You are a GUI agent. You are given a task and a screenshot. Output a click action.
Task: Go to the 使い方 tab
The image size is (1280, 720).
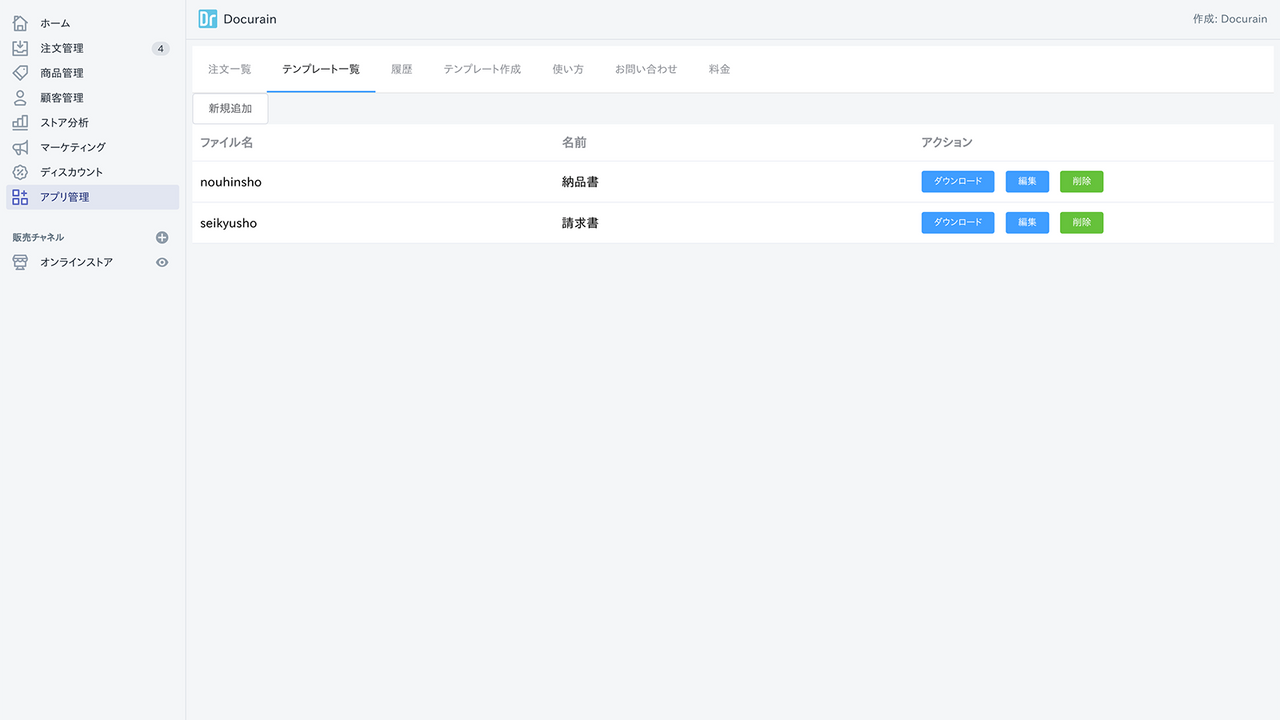pos(568,69)
